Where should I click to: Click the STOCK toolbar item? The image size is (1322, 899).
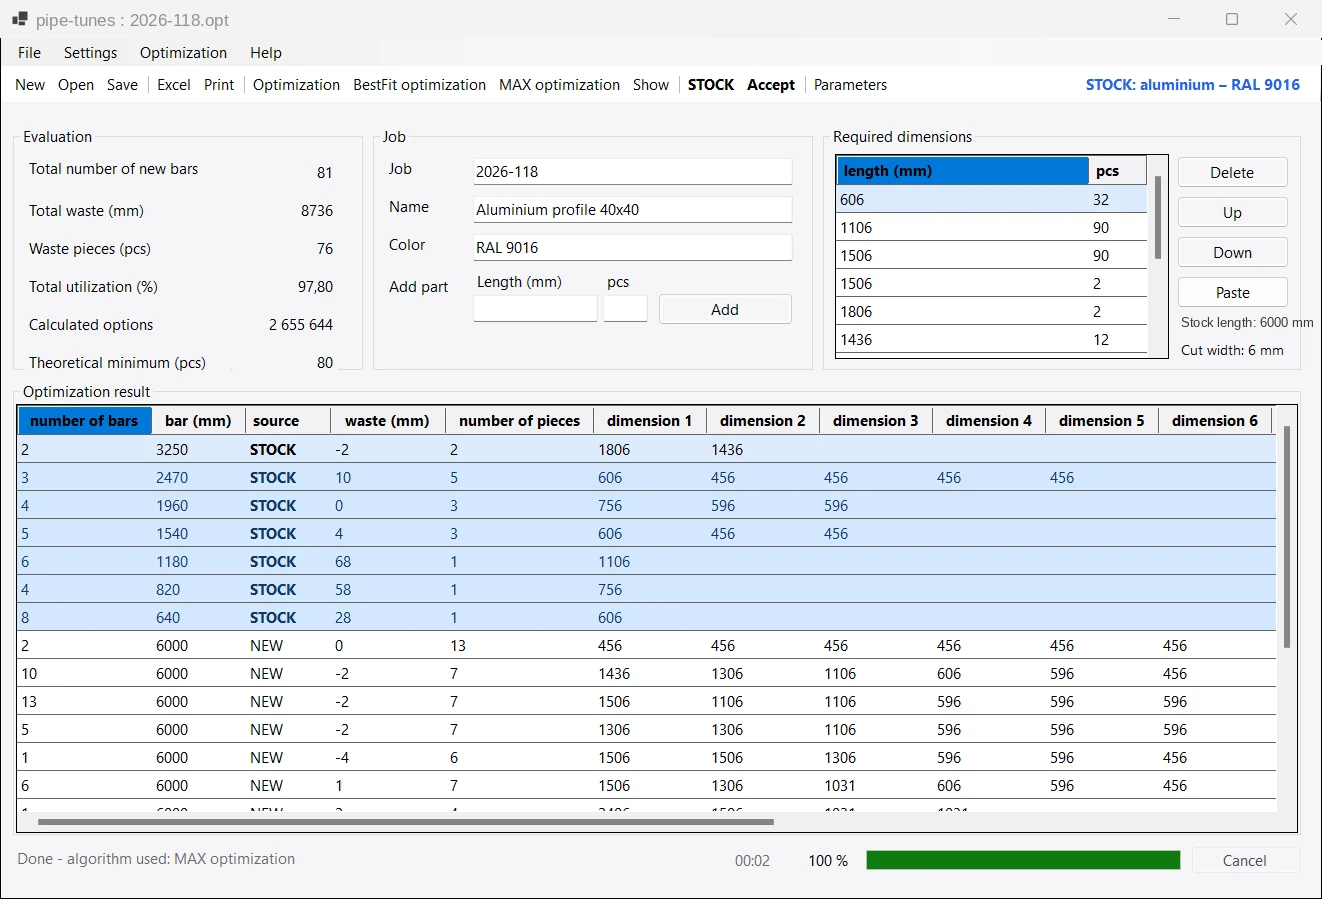711,85
